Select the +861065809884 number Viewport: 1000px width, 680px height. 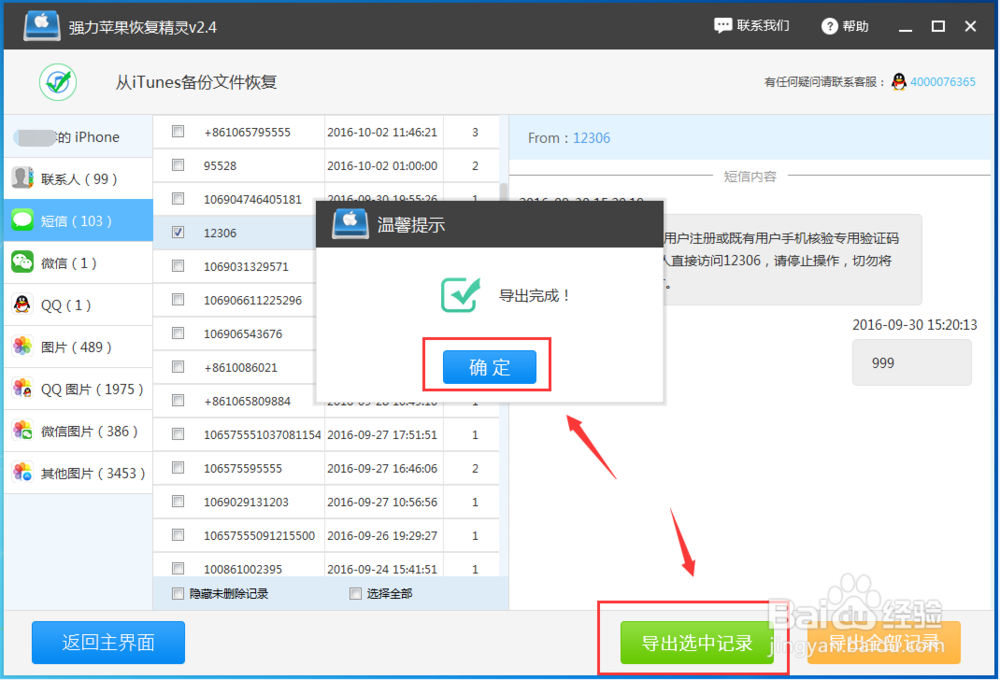coord(247,401)
